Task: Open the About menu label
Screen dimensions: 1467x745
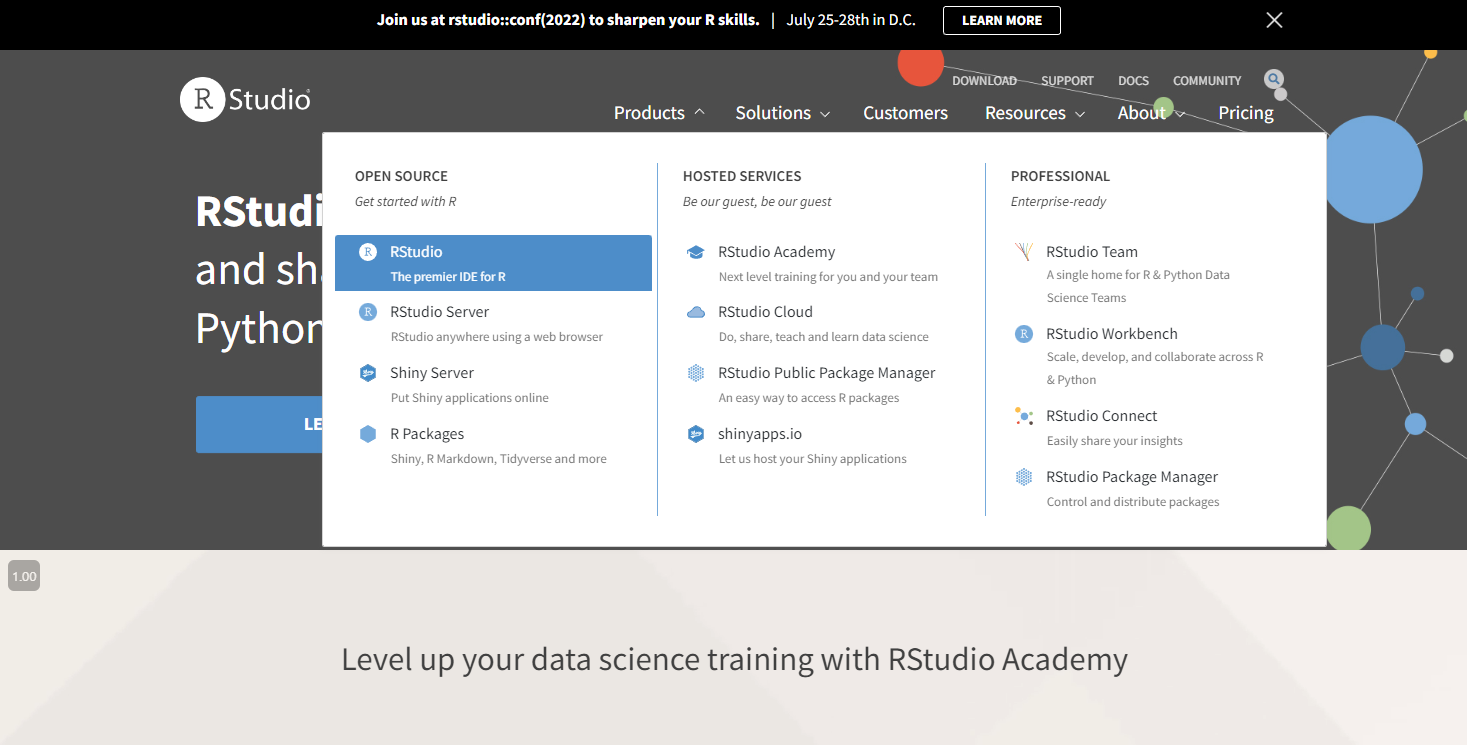Action: click(x=1142, y=113)
